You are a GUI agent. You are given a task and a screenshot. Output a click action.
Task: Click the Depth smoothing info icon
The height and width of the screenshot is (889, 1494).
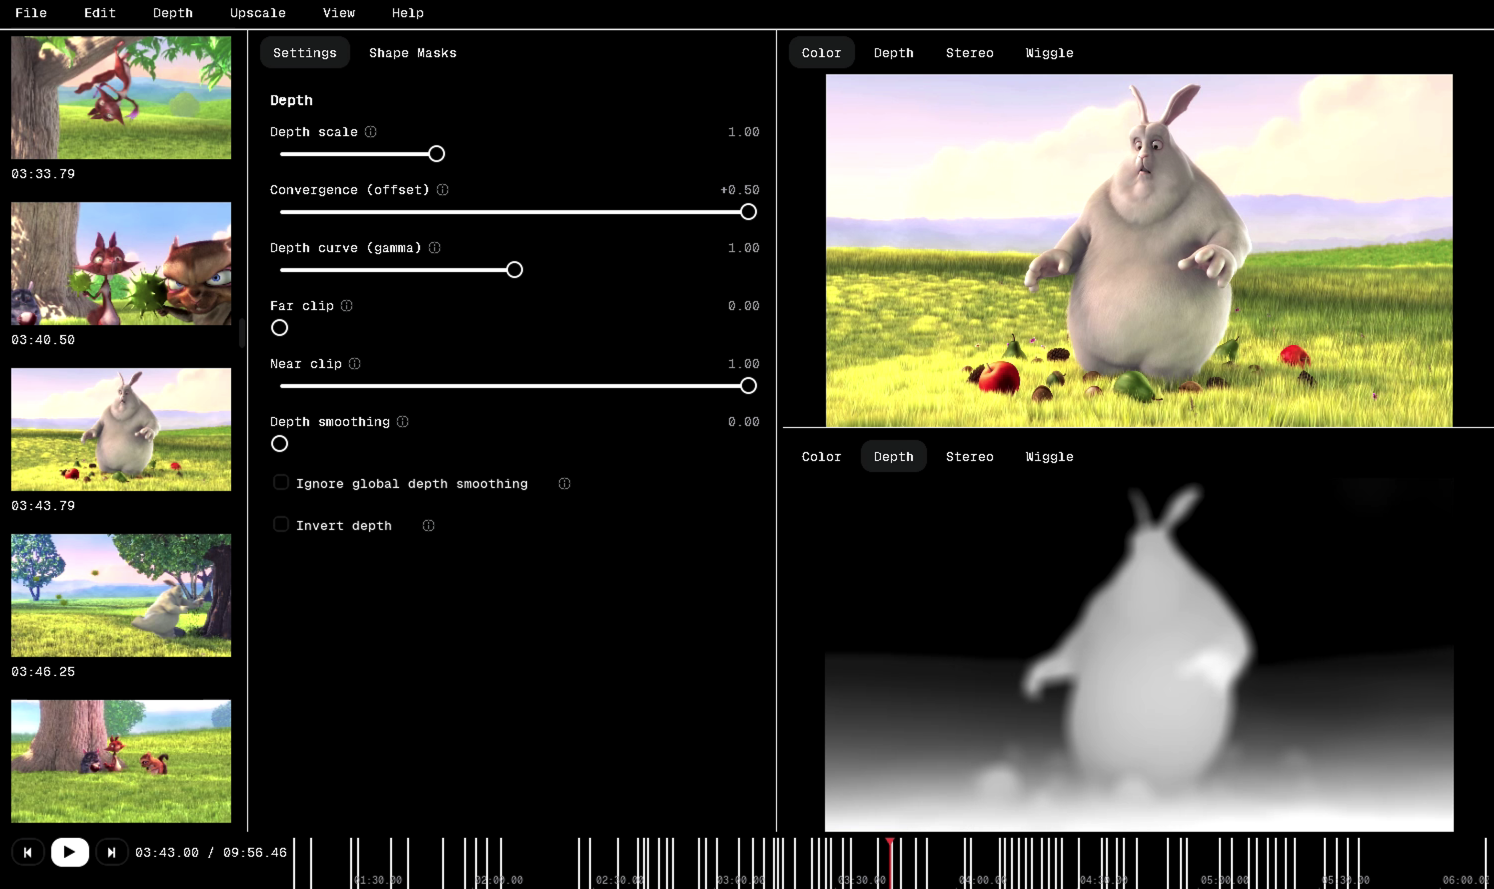(x=403, y=422)
